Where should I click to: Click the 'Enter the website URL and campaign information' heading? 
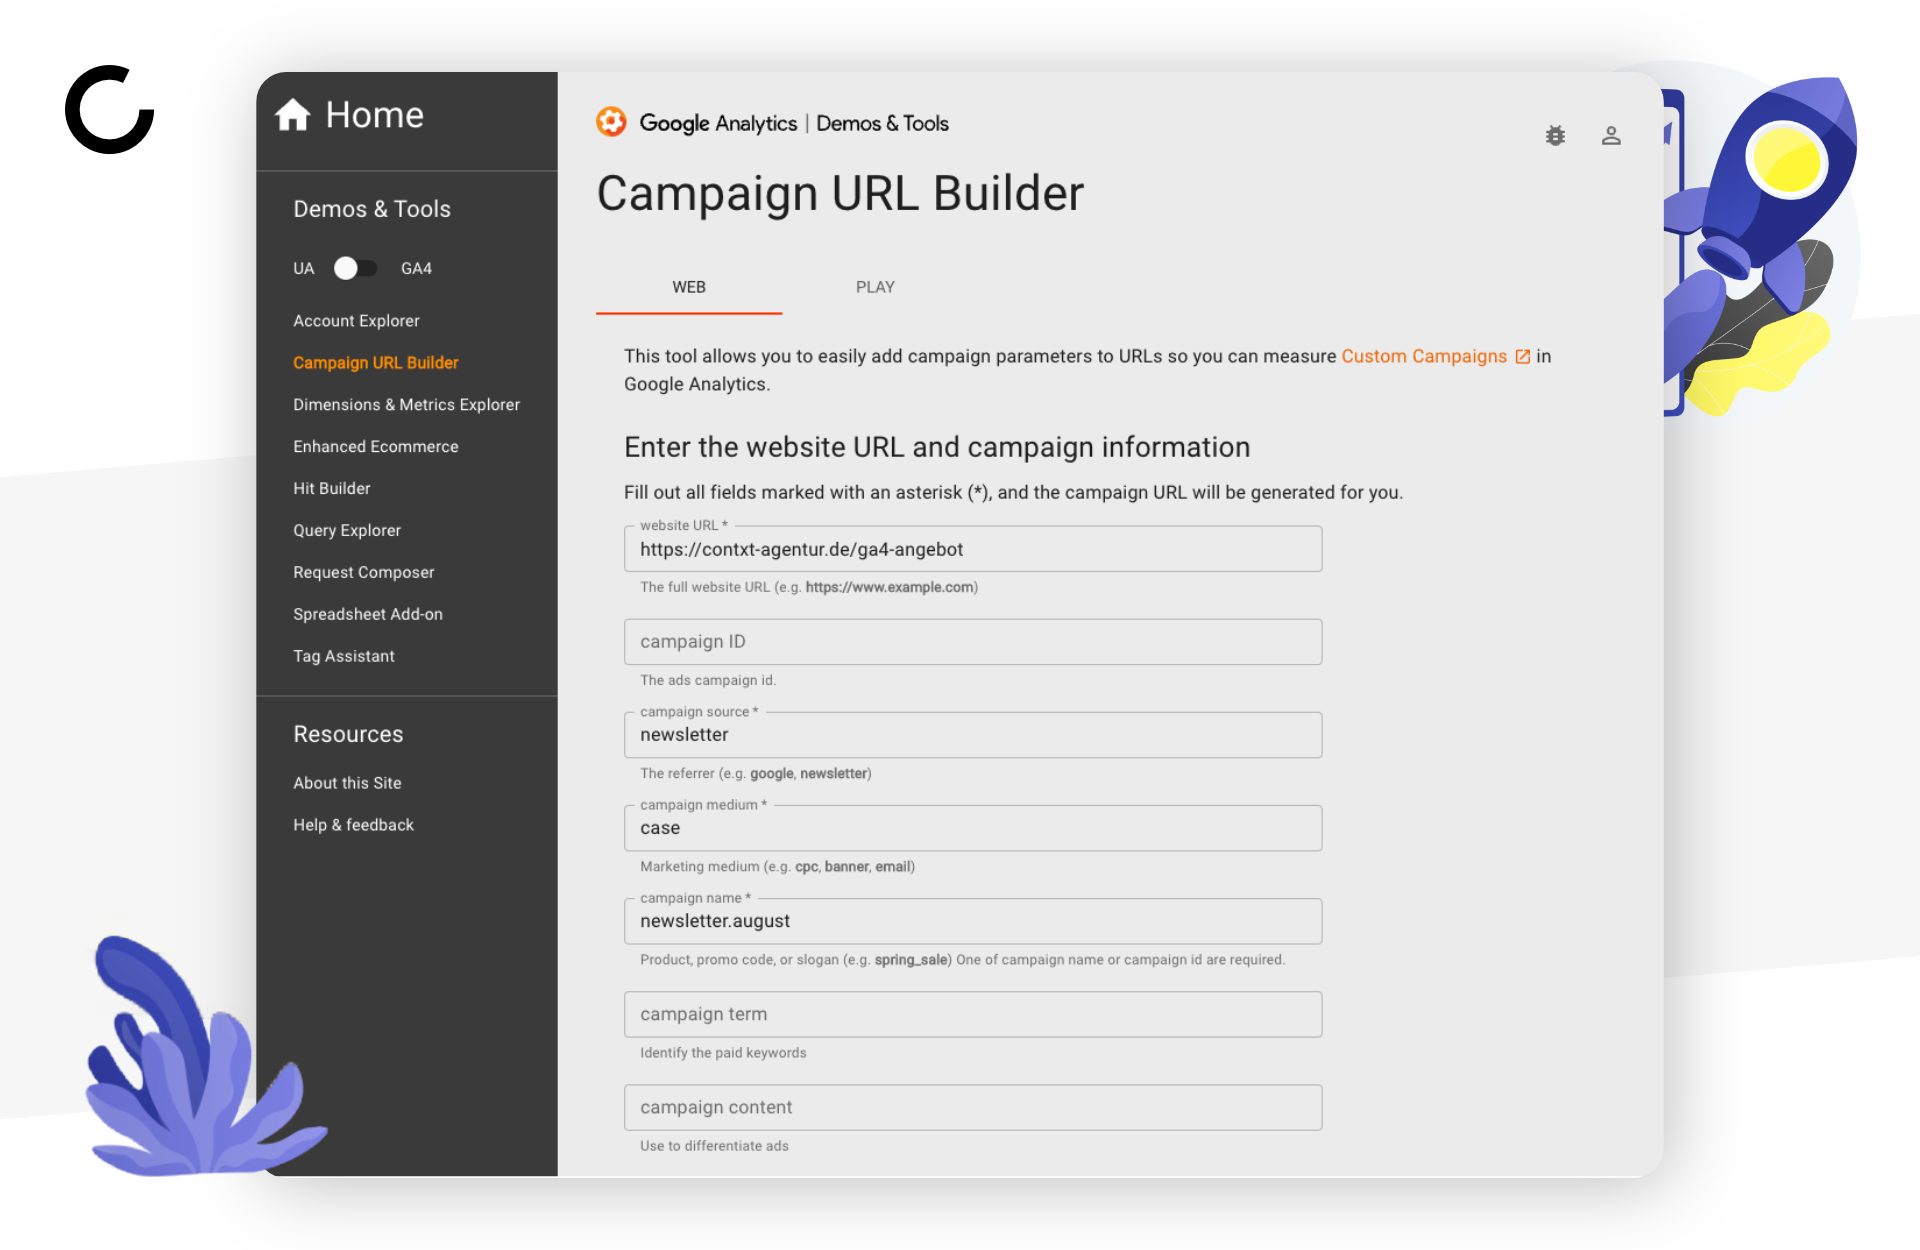937,447
